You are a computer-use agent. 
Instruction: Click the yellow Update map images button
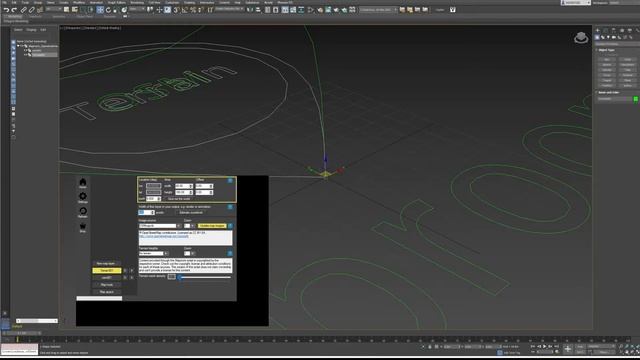(x=212, y=226)
